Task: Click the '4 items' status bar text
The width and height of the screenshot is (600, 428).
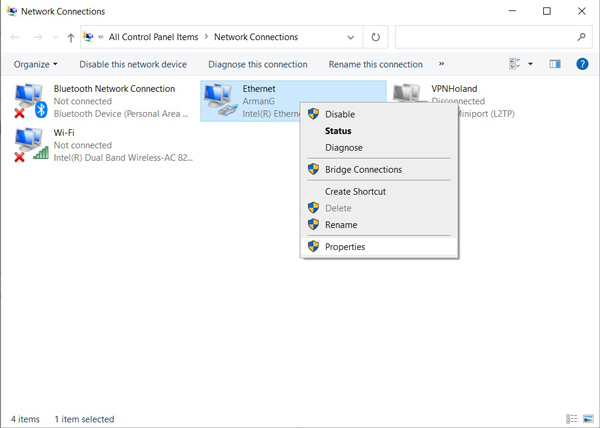Action: [25, 419]
